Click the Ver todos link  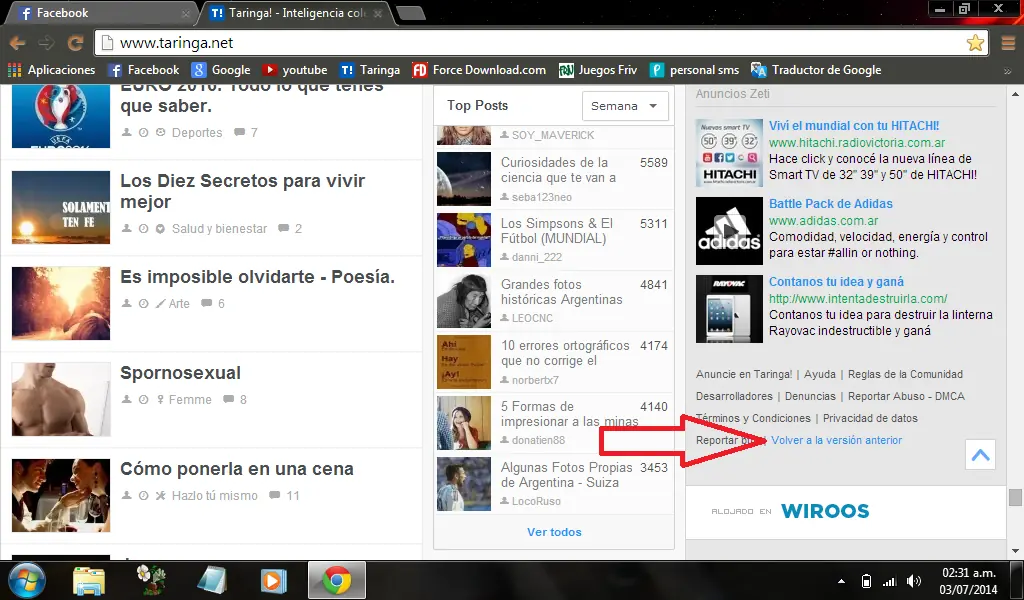(x=554, y=532)
